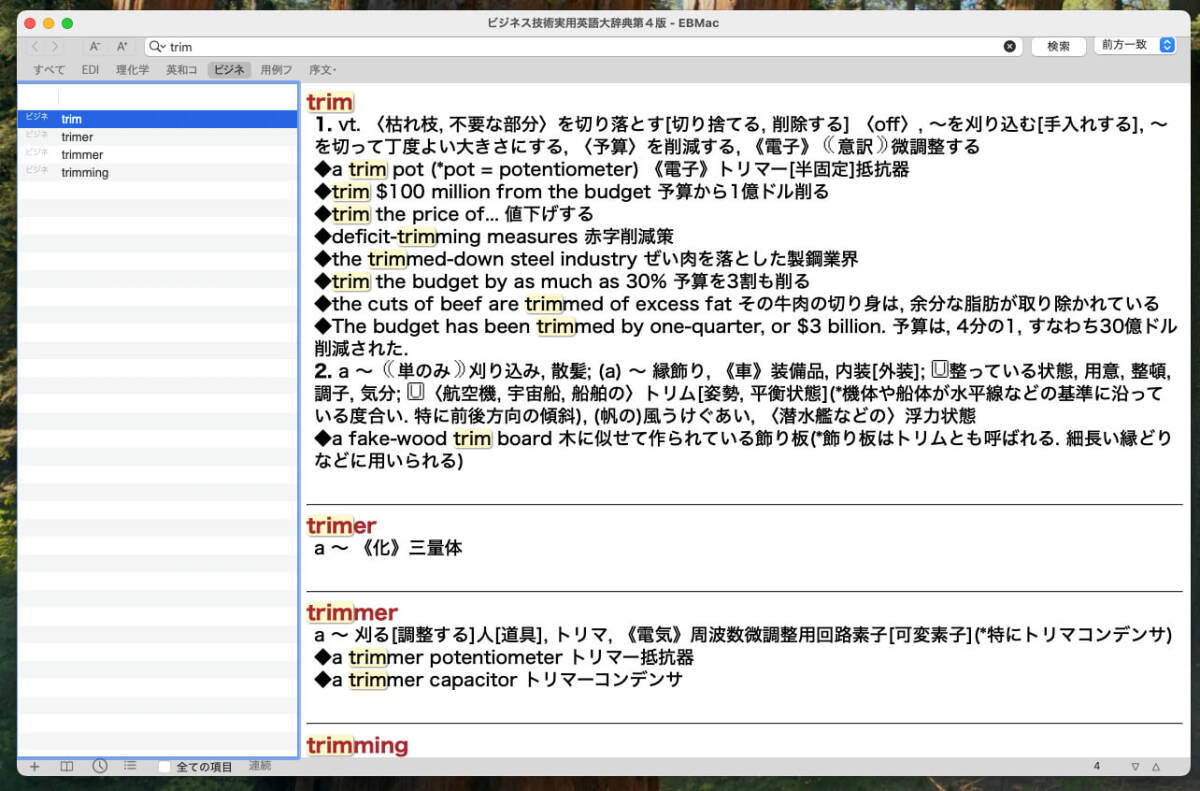The width and height of the screenshot is (1200, 791).
Task: Enable the 全ての項目 checkbox
Action: pyautogui.click(x=165, y=767)
